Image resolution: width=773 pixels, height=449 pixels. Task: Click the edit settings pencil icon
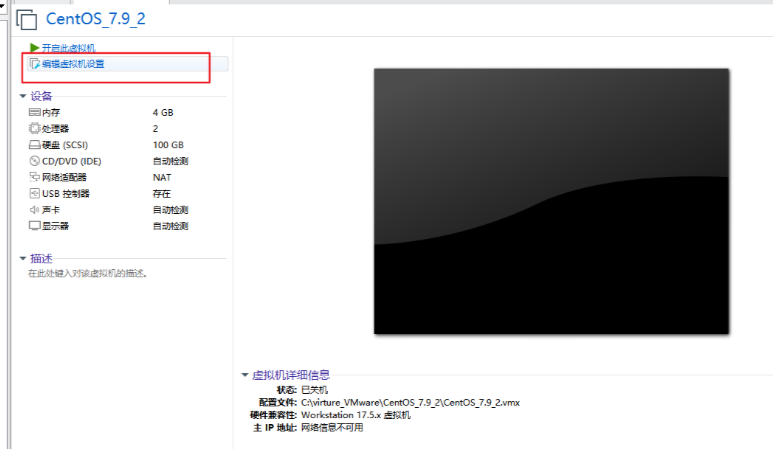(35, 64)
